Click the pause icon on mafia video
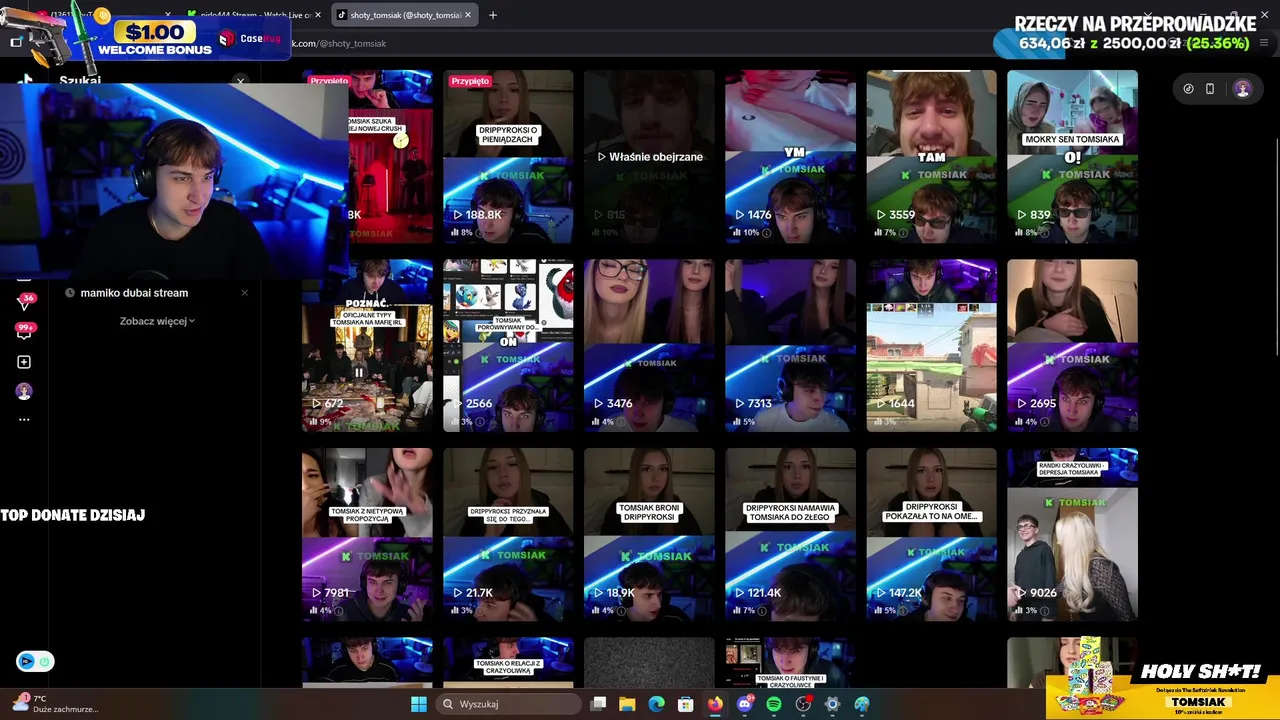This screenshot has width=1280, height=720. (x=358, y=373)
